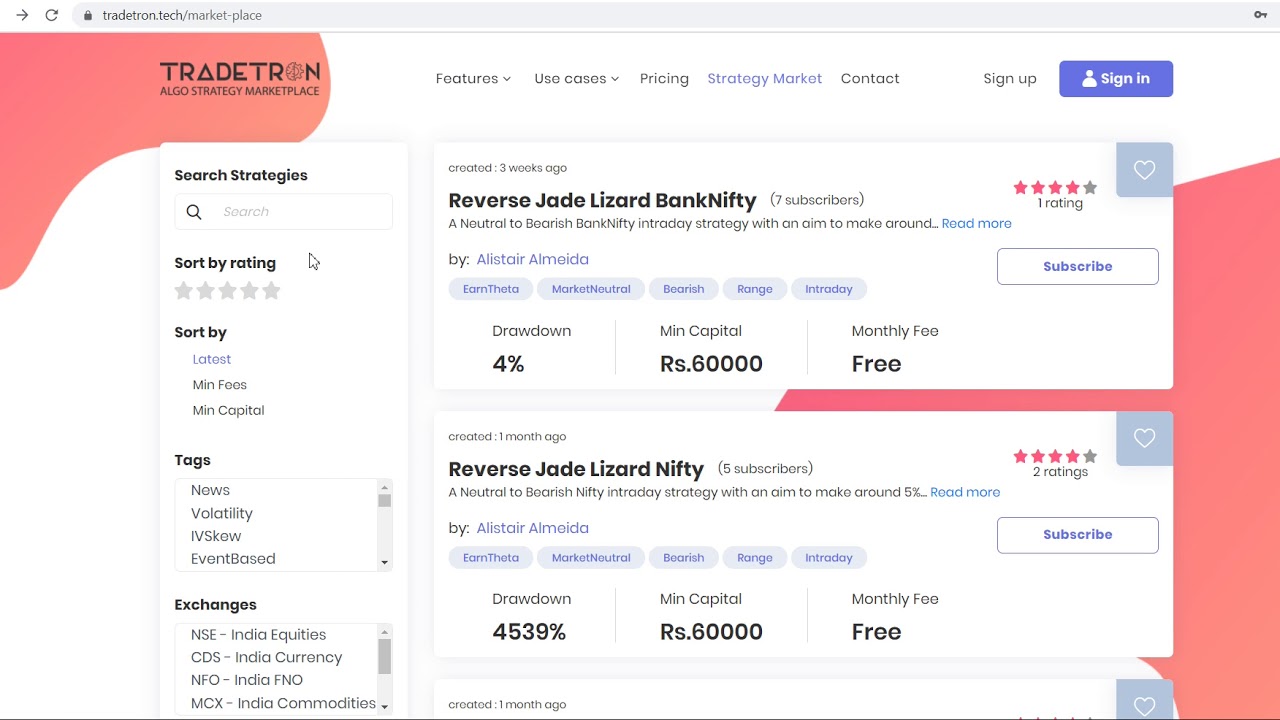Click the Range tag on the BankNifty card
This screenshot has width=1280, height=720.
[755, 289]
